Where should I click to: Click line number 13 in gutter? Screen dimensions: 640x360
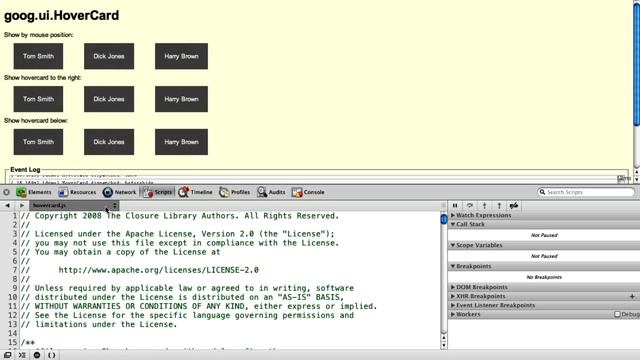[x=13, y=324]
